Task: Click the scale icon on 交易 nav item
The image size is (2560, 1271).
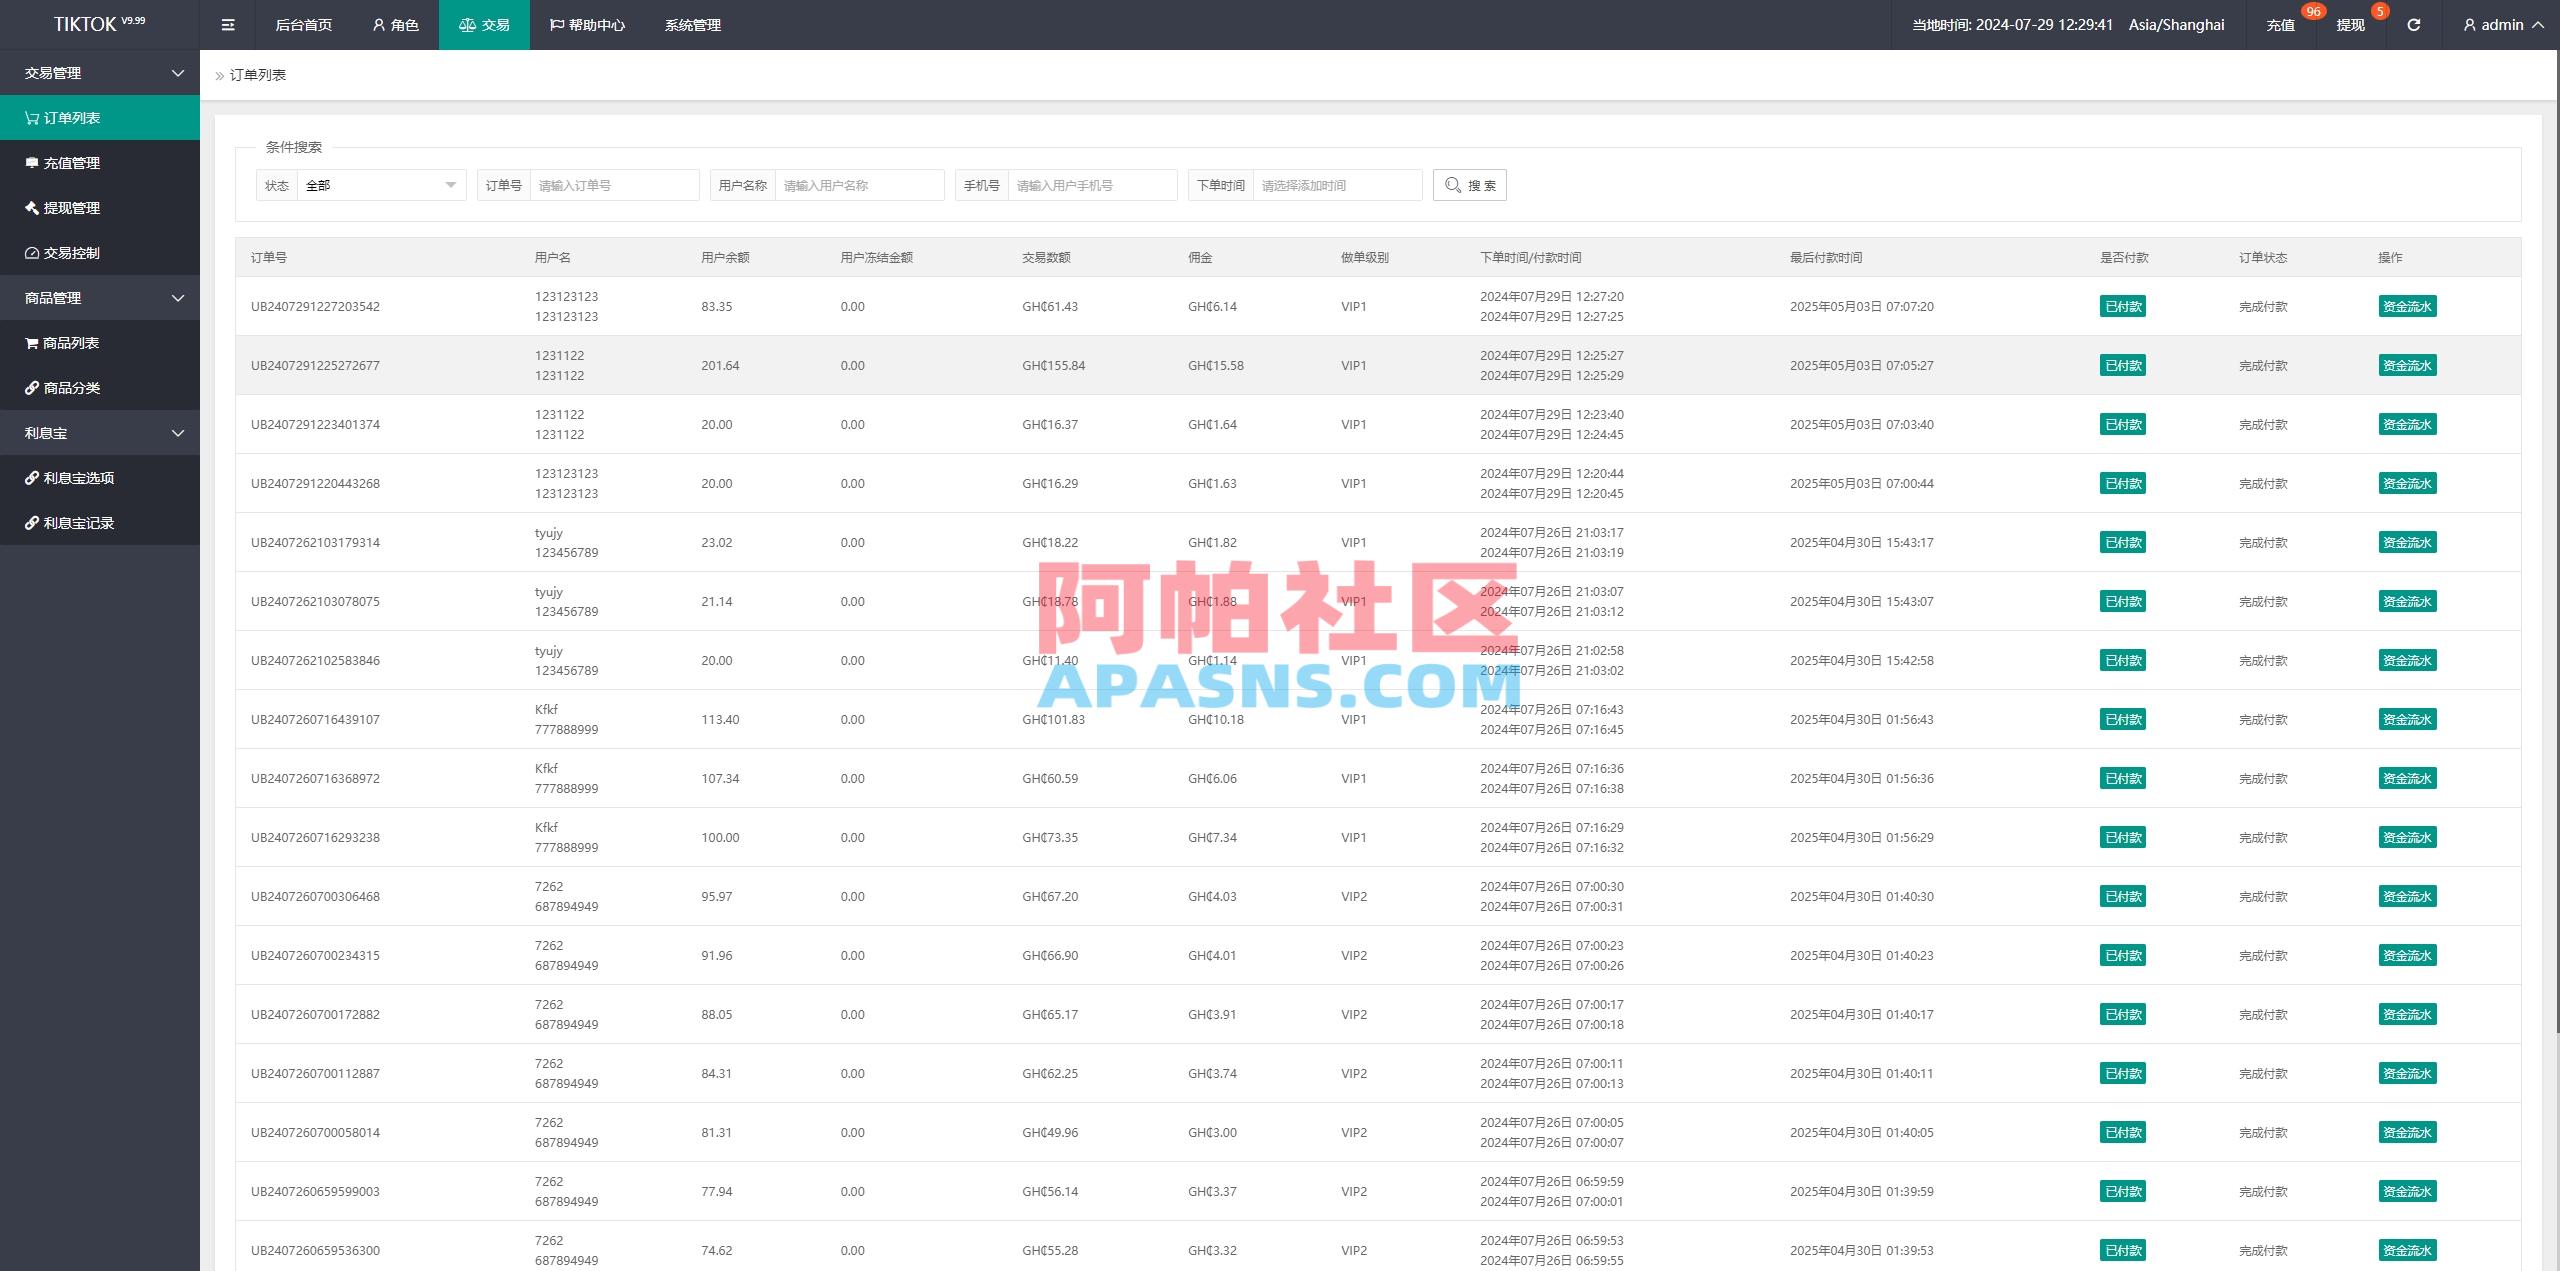Action: [466, 24]
